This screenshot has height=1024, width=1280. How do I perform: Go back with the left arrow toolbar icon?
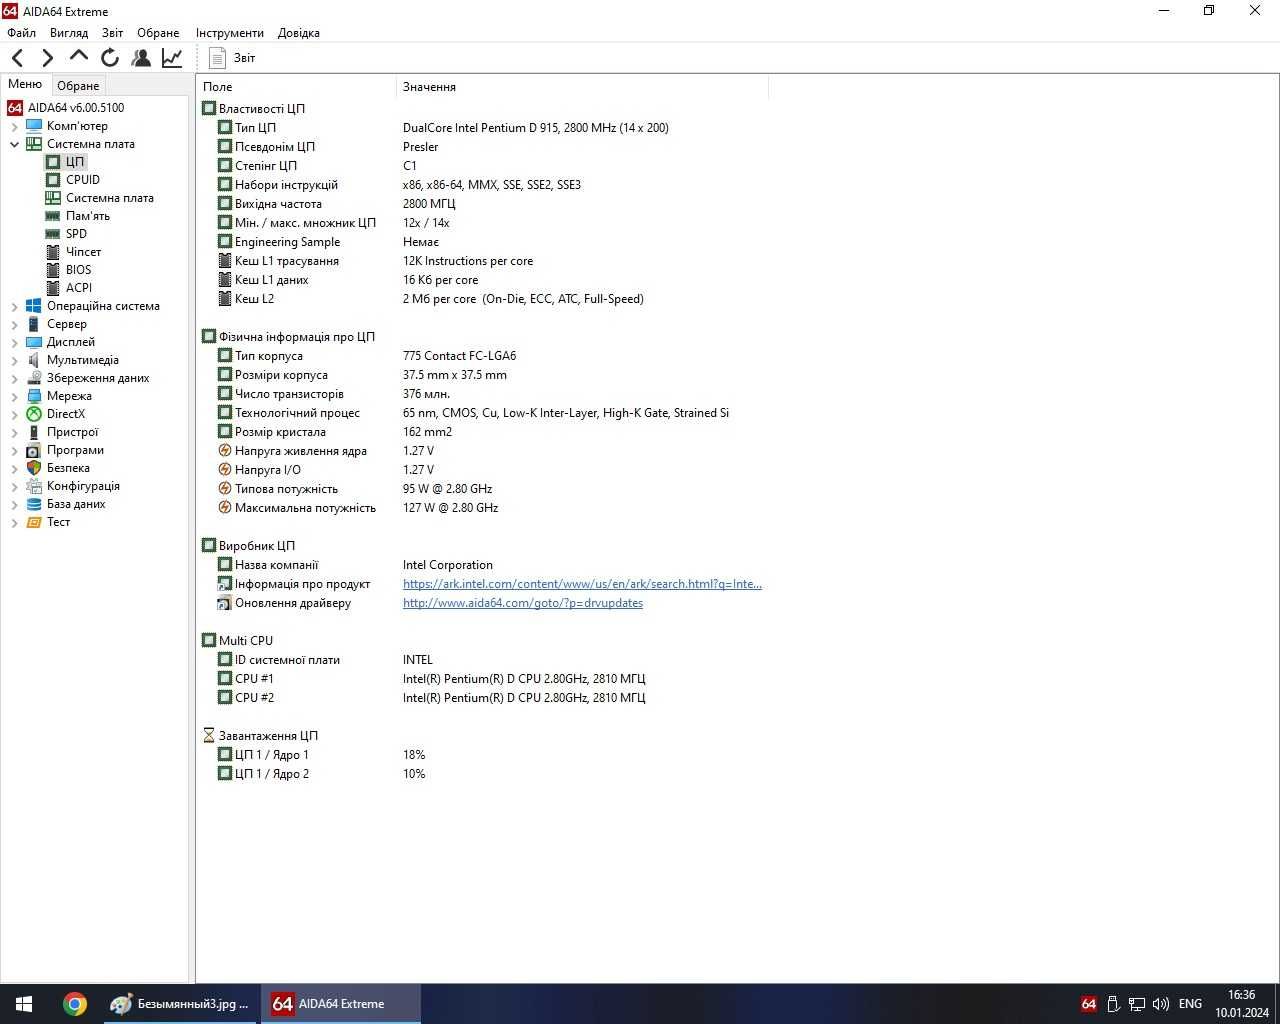pos(17,58)
